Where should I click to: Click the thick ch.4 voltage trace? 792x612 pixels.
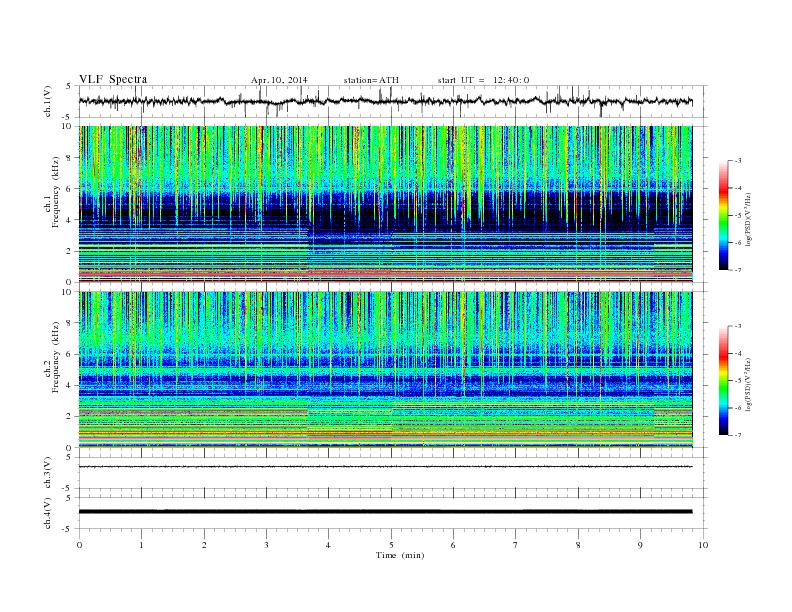(x=386, y=512)
